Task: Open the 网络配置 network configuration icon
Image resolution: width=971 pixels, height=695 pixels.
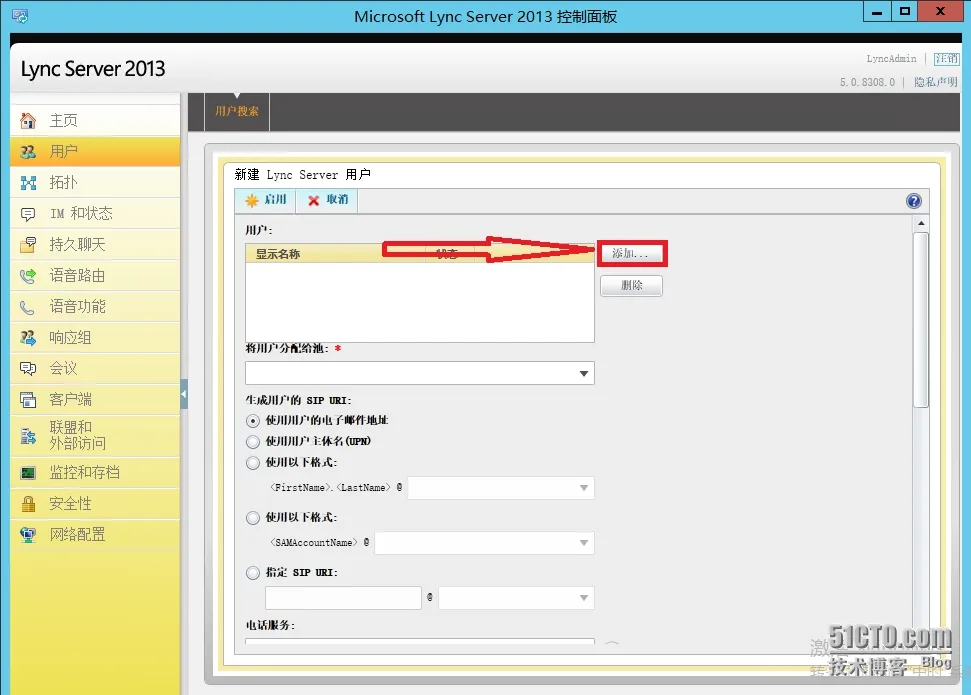Action: point(28,535)
